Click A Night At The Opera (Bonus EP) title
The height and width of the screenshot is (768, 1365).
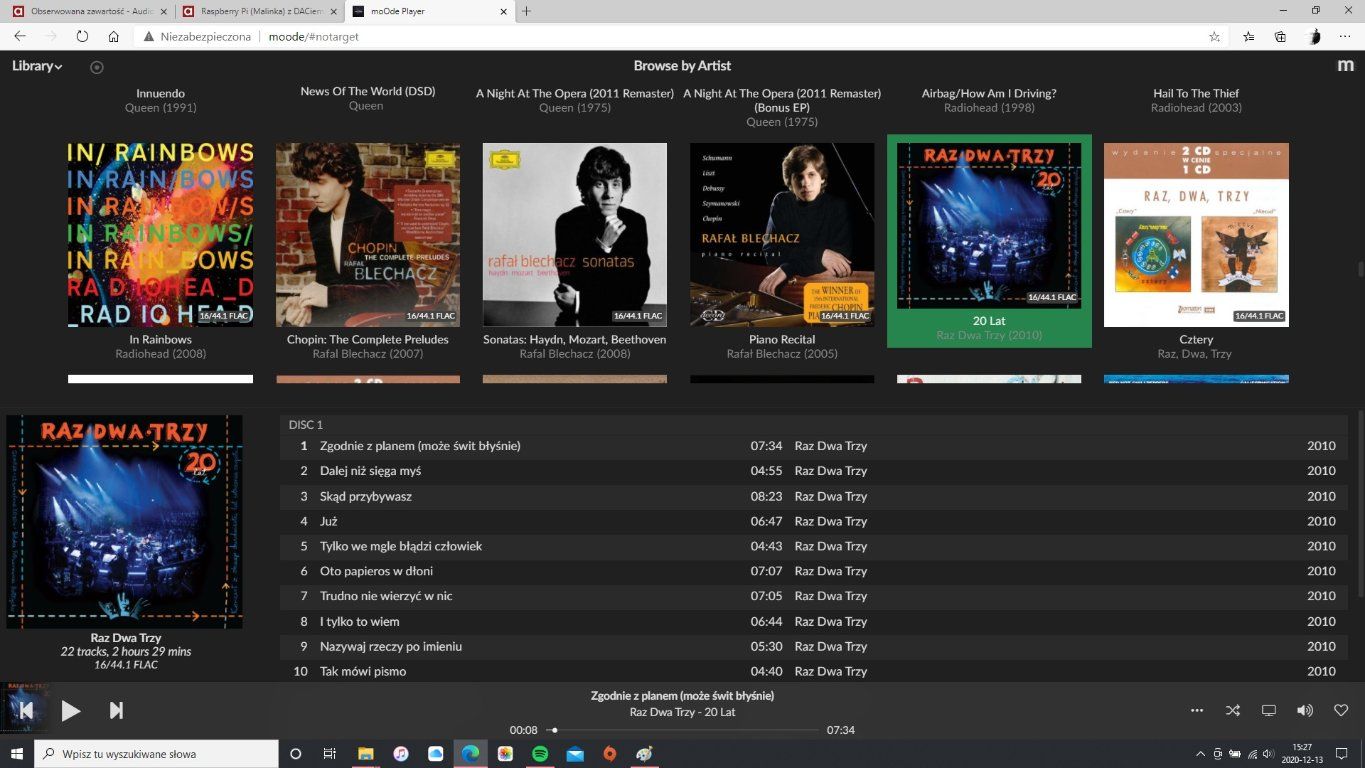click(782, 100)
